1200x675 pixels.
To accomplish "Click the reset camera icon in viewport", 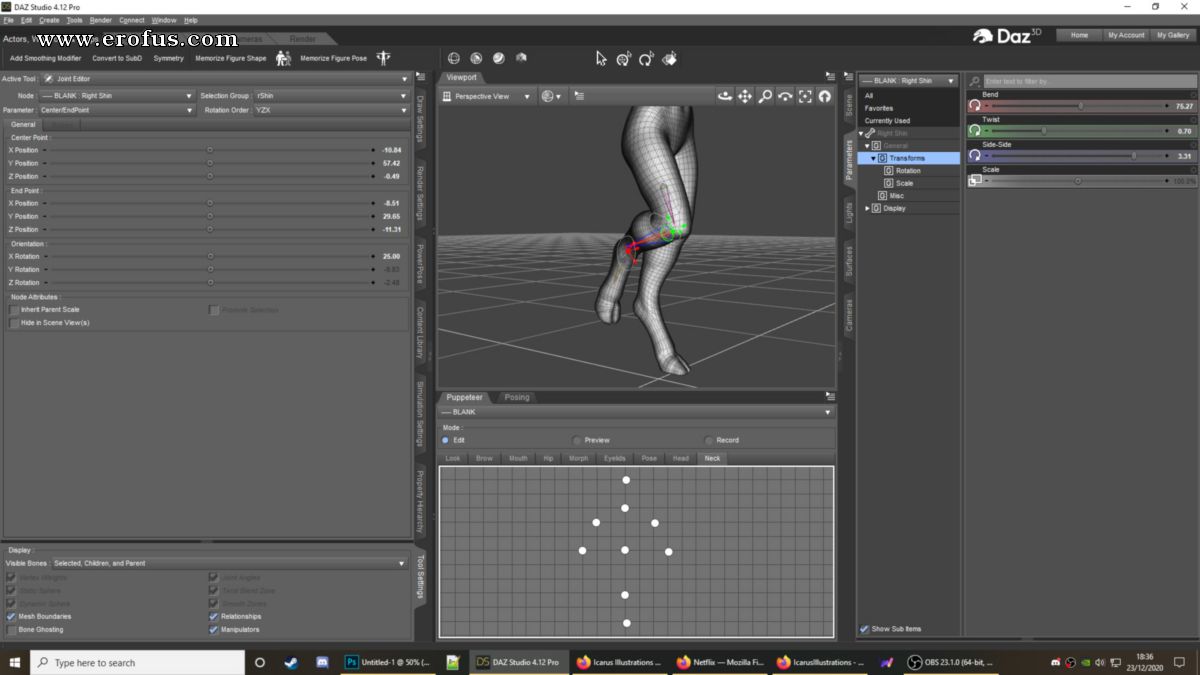I will click(825, 96).
